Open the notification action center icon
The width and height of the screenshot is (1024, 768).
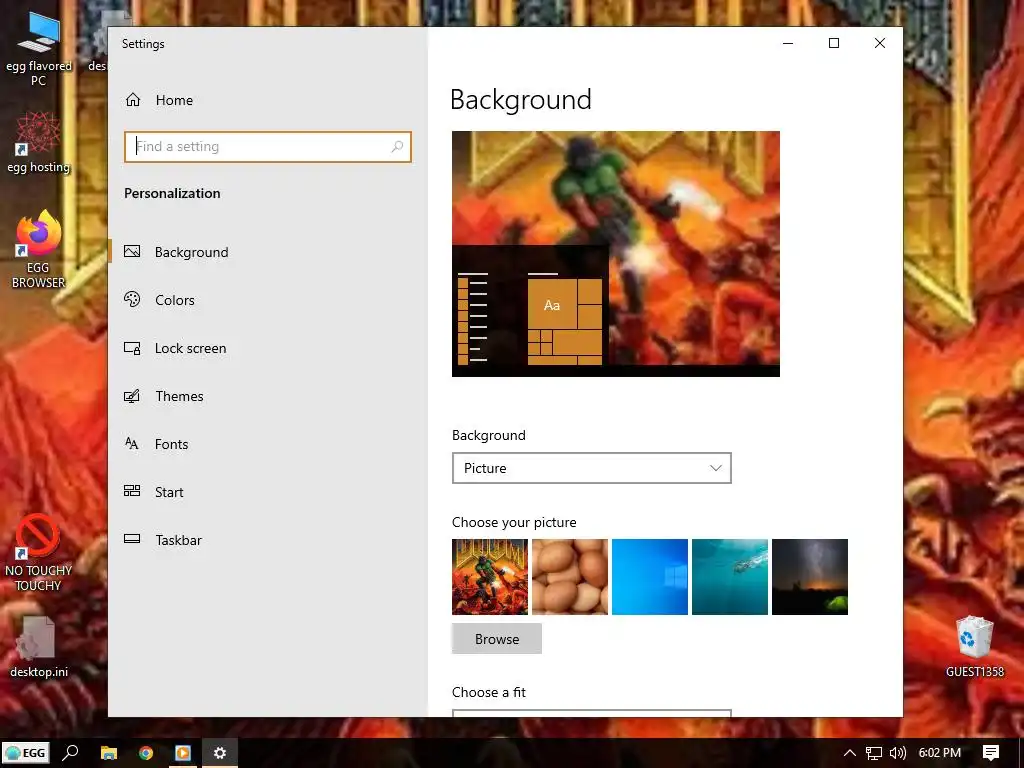point(991,753)
